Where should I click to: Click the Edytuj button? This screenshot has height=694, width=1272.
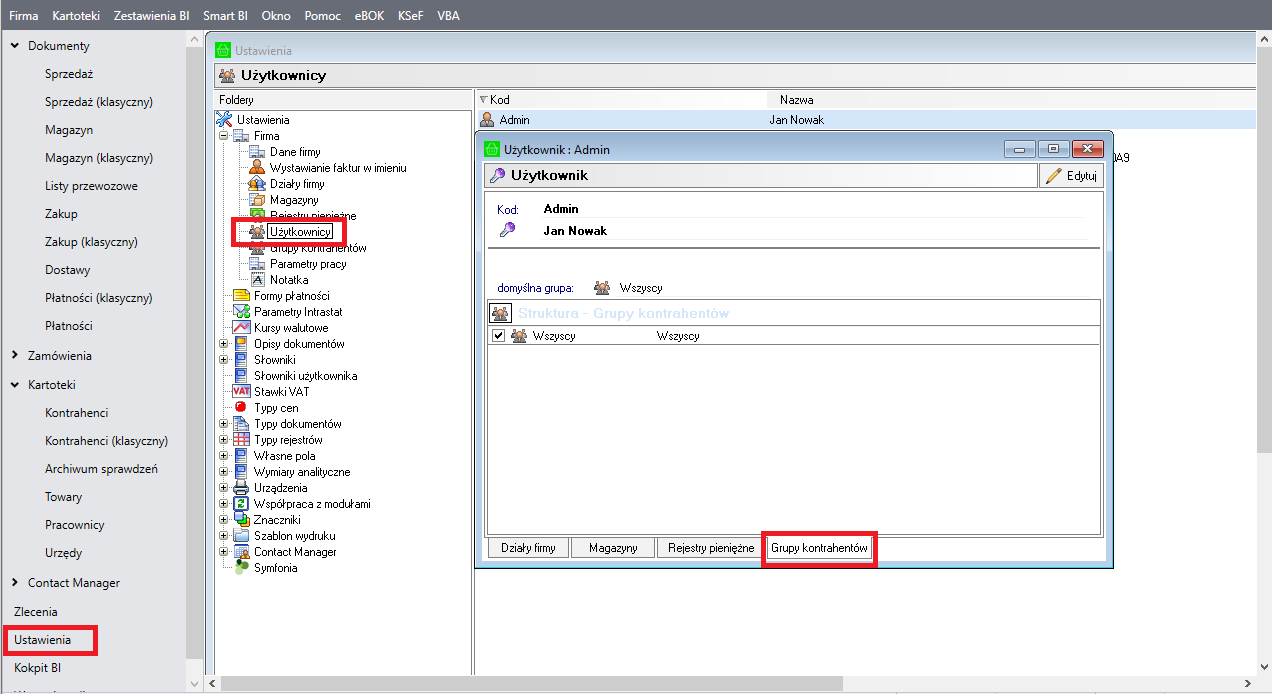pyautogui.click(x=1071, y=176)
